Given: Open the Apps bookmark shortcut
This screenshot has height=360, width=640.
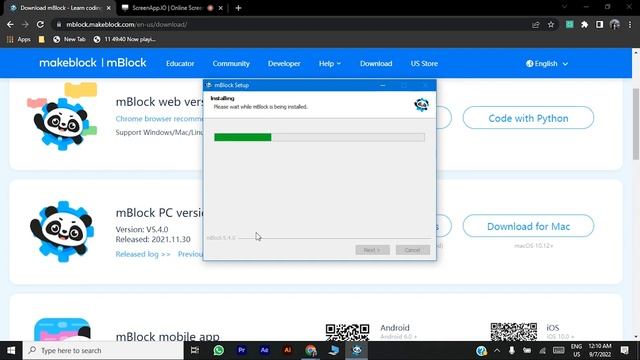Looking at the screenshot, I should tap(19, 39).
